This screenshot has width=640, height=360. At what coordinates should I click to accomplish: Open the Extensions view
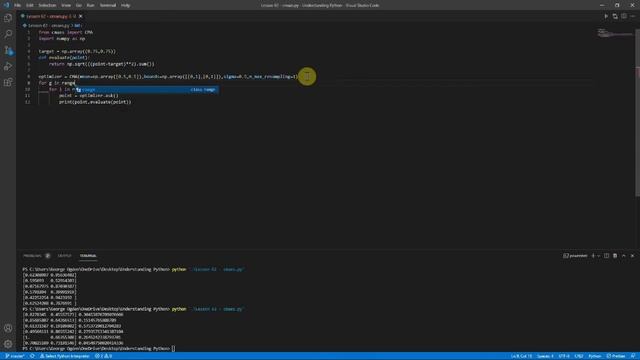click(x=8, y=82)
